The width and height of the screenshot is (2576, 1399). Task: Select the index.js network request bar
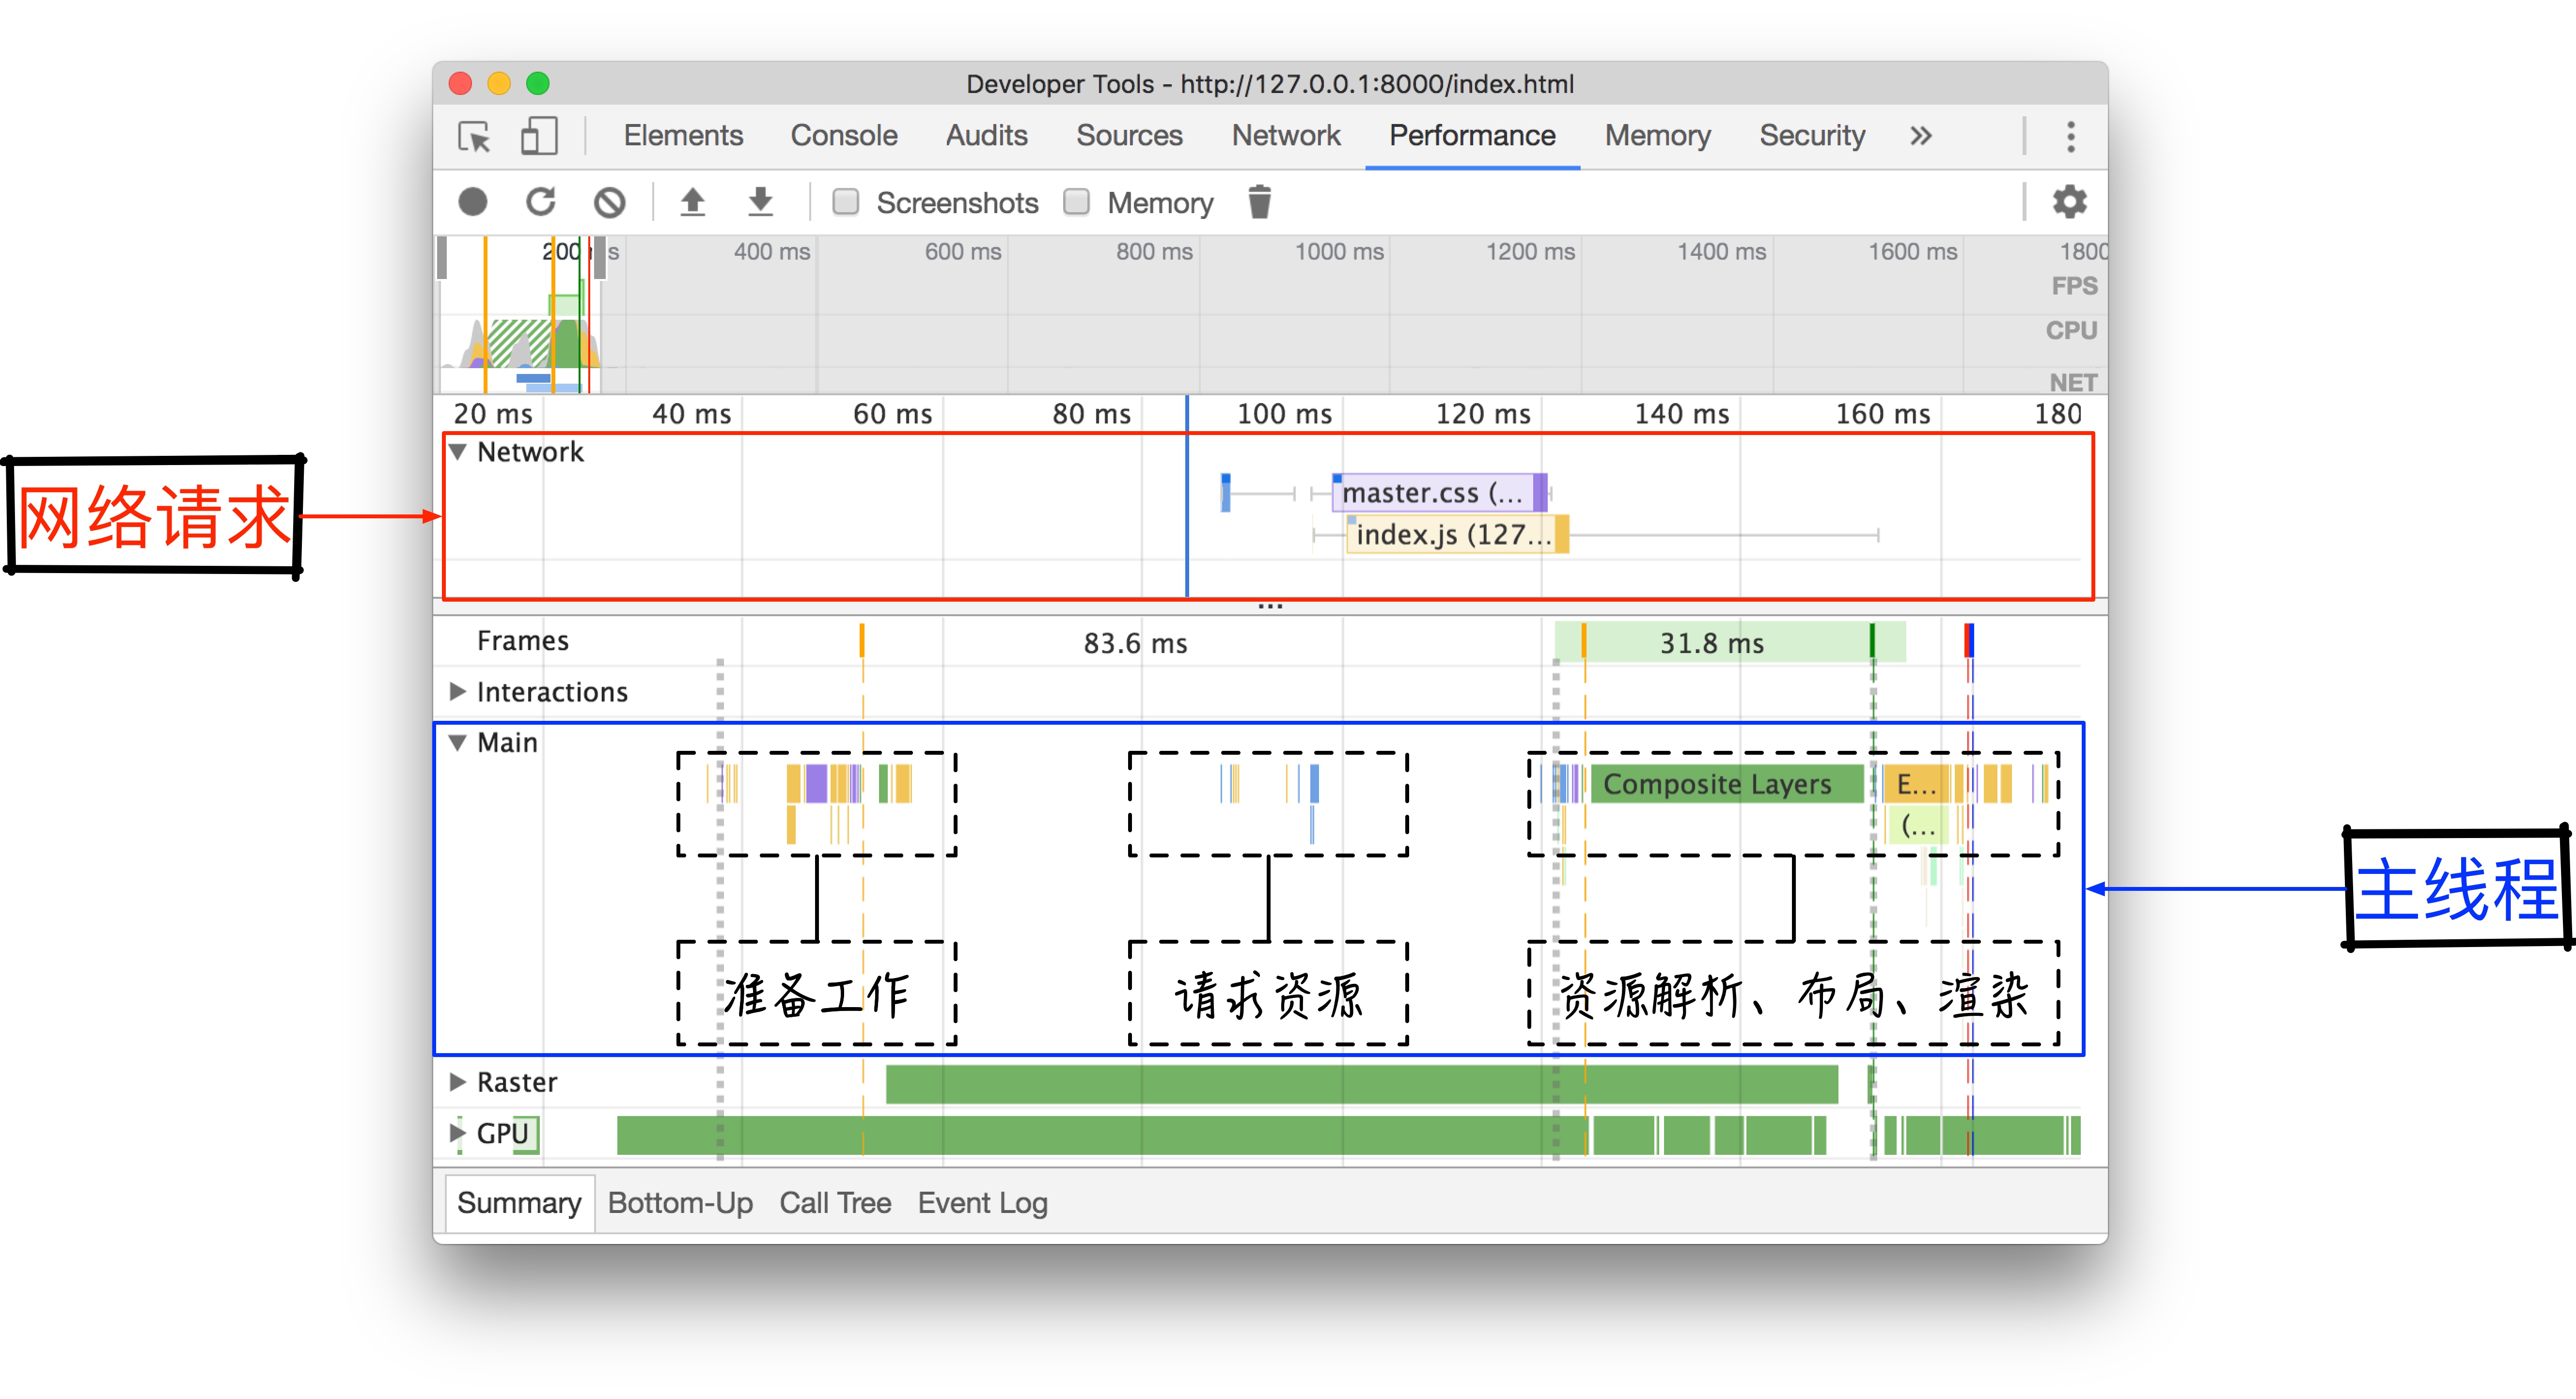point(1458,534)
